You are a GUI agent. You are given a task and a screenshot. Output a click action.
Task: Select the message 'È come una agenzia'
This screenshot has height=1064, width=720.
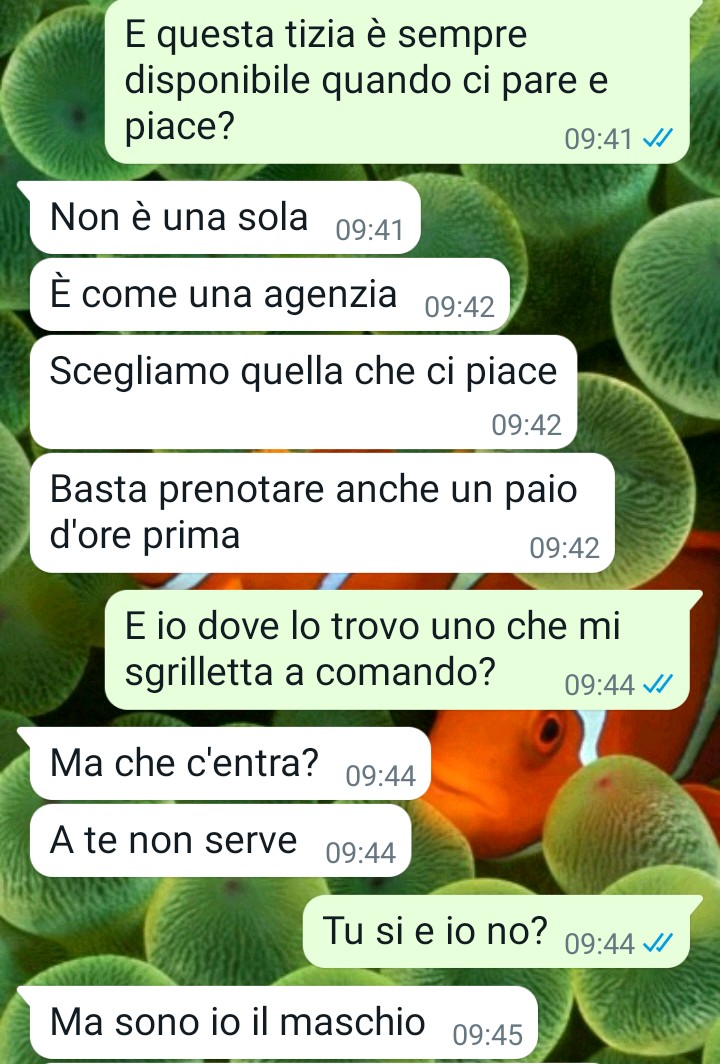[269, 295]
